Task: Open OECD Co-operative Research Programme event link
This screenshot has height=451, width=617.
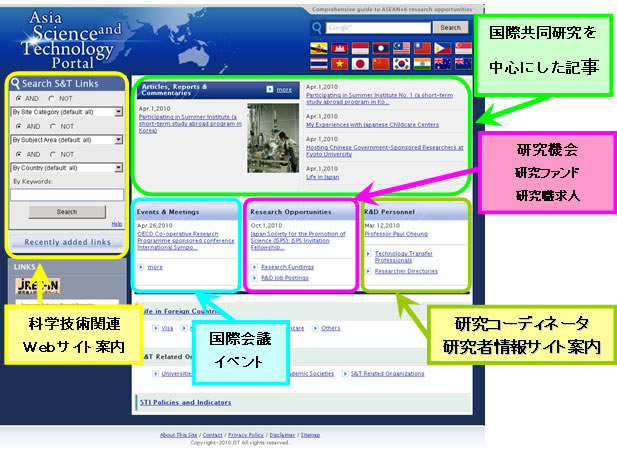Action: [186, 240]
